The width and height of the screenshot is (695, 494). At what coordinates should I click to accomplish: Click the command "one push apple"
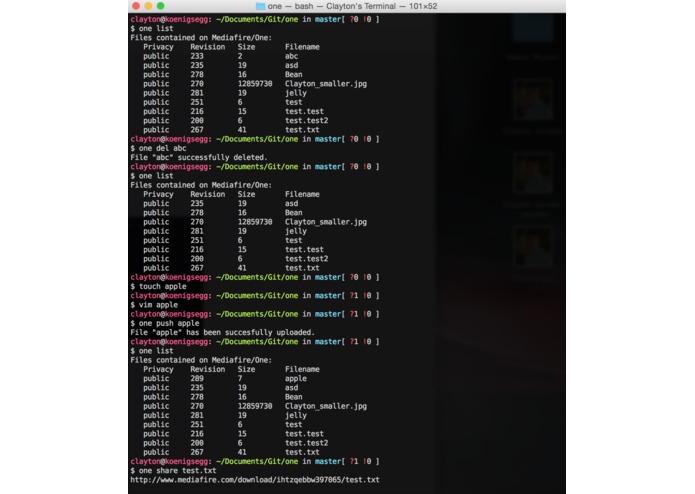click(169, 323)
